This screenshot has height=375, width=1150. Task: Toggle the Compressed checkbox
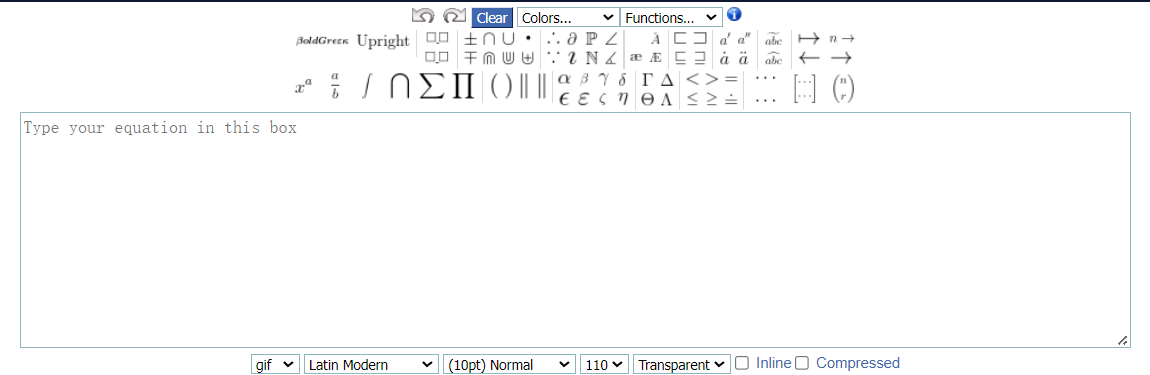click(x=802, y=363)
